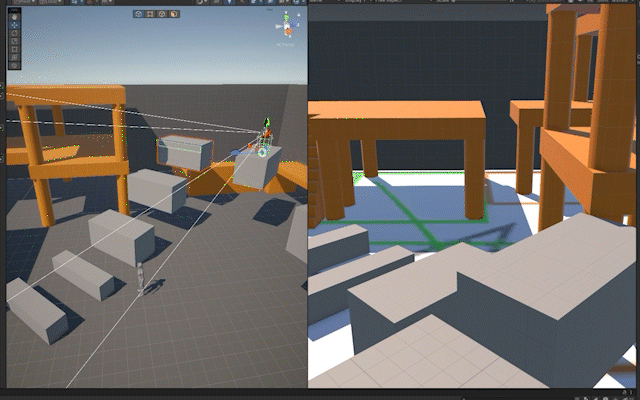The width and height of the screenshot is (640, 400).
Task: Select the outlined grey cube in the scene view
Action: [184, 153]
